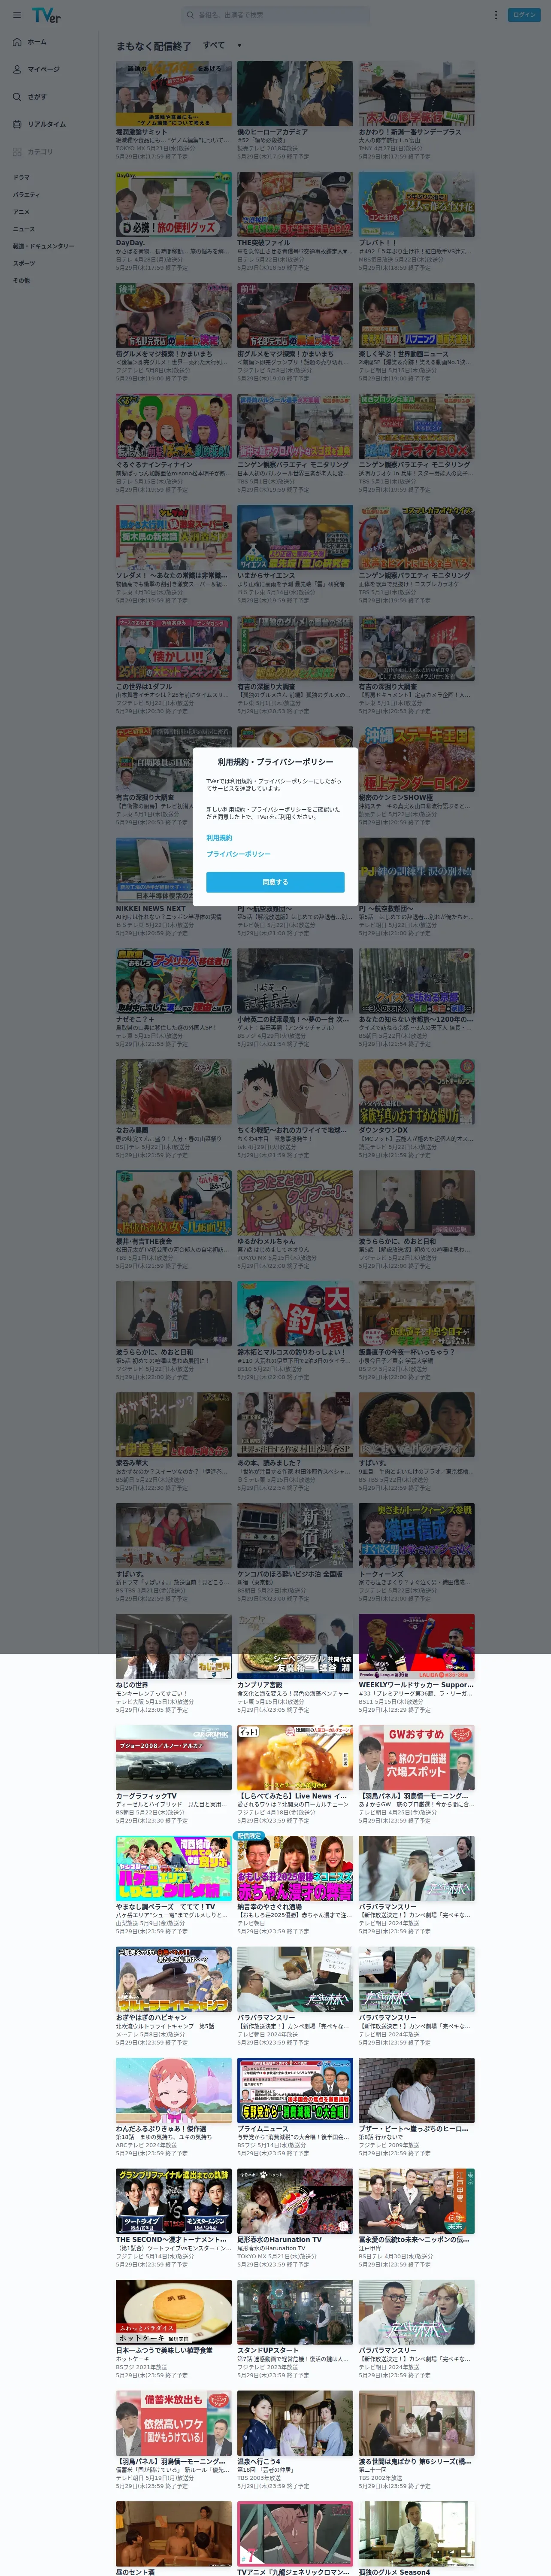This screenshot has width=551, height=2576.
Task: Click the search magnifier icon in header
Action: click(190, 15)
